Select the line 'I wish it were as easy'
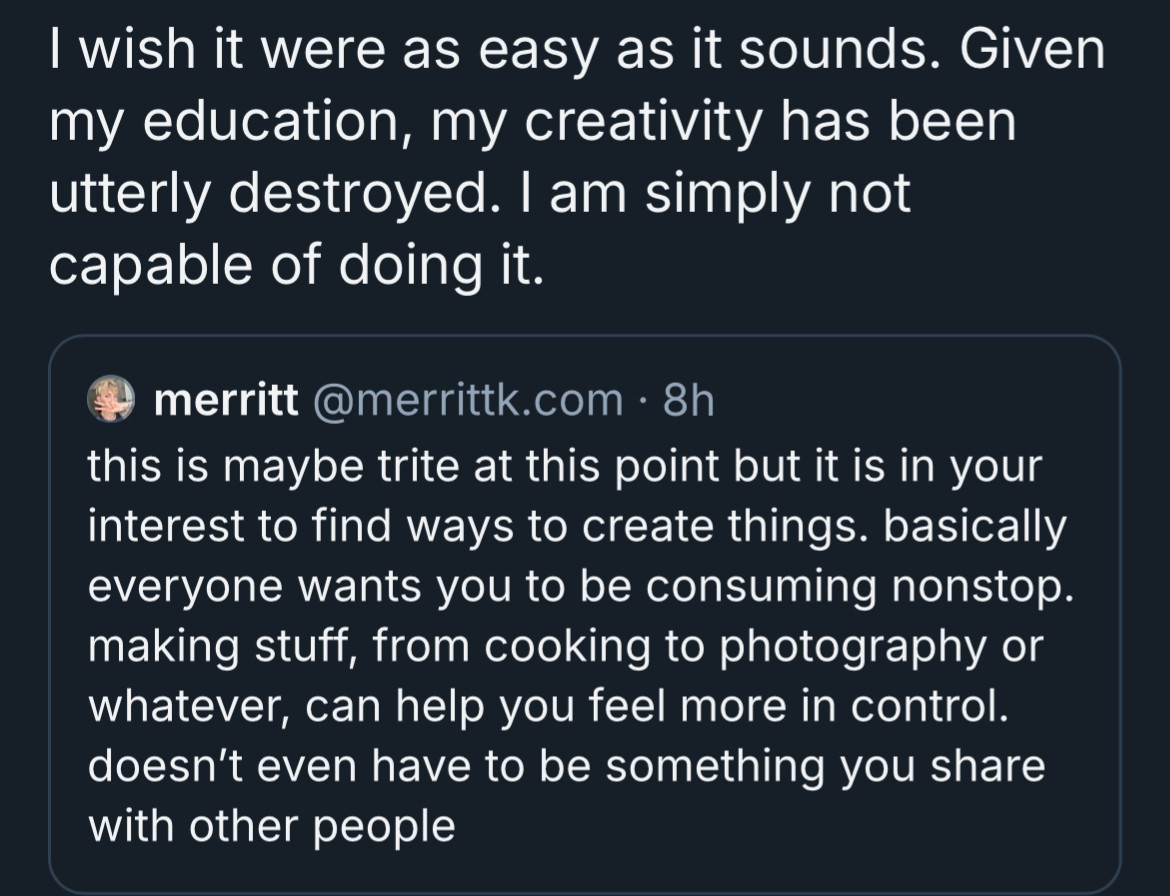1170x896 pixels. click(577, 51)
